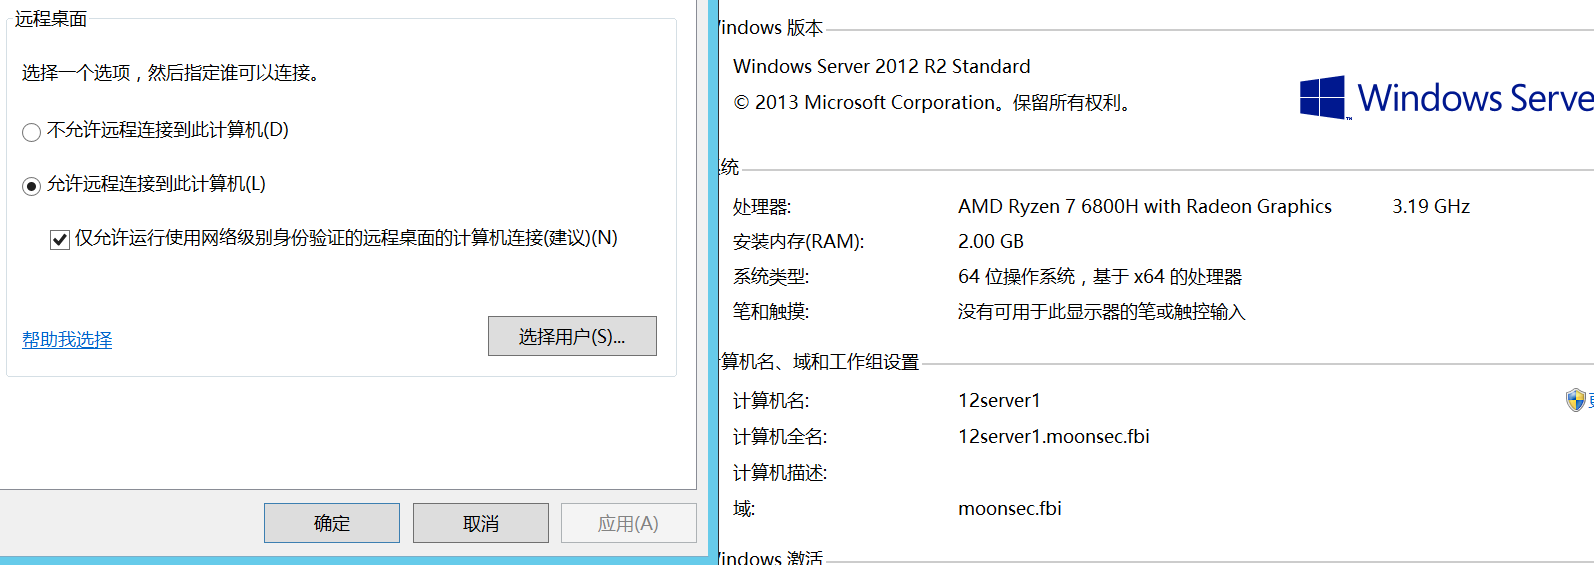Image resolution: width=1594 pixels, height=565 pixels.
Task: Click the 系统类型: label
Action: (771, 277)
